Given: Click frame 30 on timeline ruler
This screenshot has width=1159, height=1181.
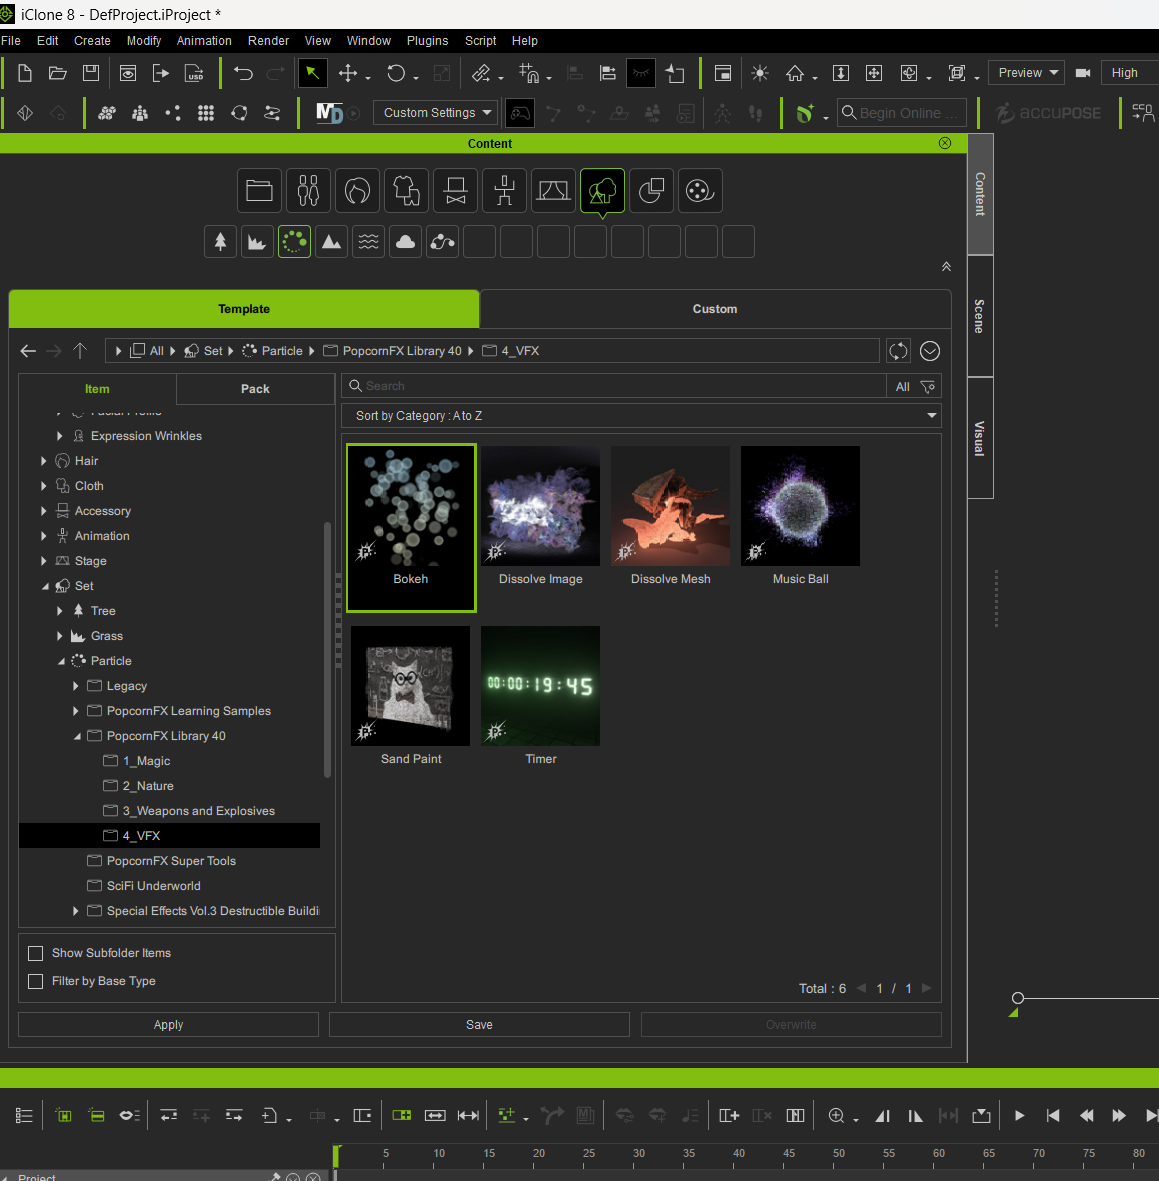Looking at the screenshot, I should (x=639, y=1154).
